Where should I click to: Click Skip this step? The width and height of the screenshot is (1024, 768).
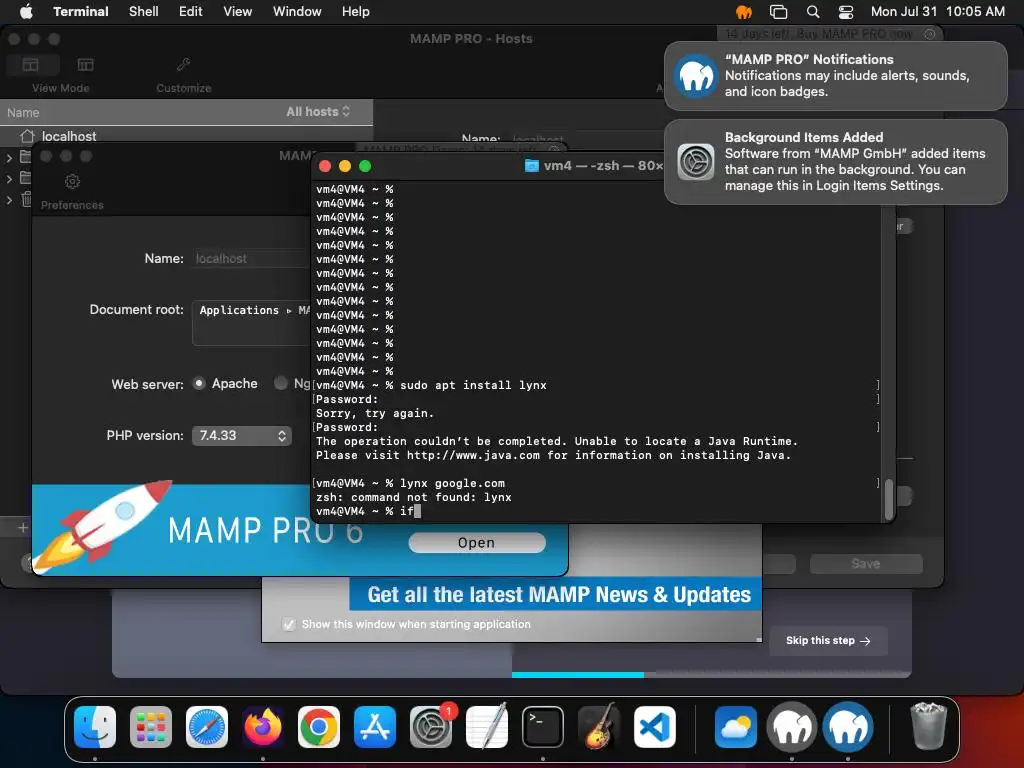coord(828,641)
